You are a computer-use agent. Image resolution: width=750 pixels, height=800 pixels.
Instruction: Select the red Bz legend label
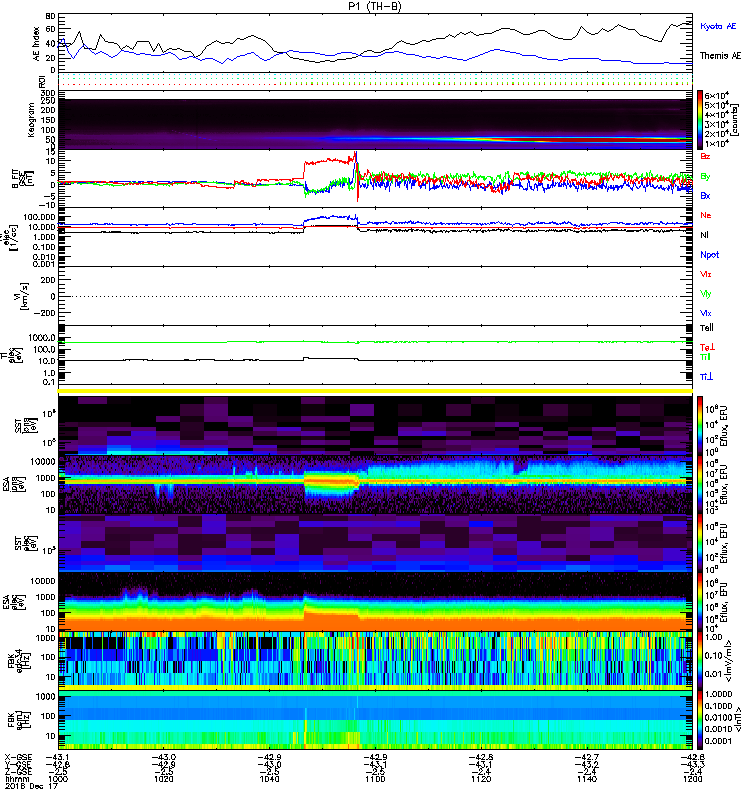705,157
